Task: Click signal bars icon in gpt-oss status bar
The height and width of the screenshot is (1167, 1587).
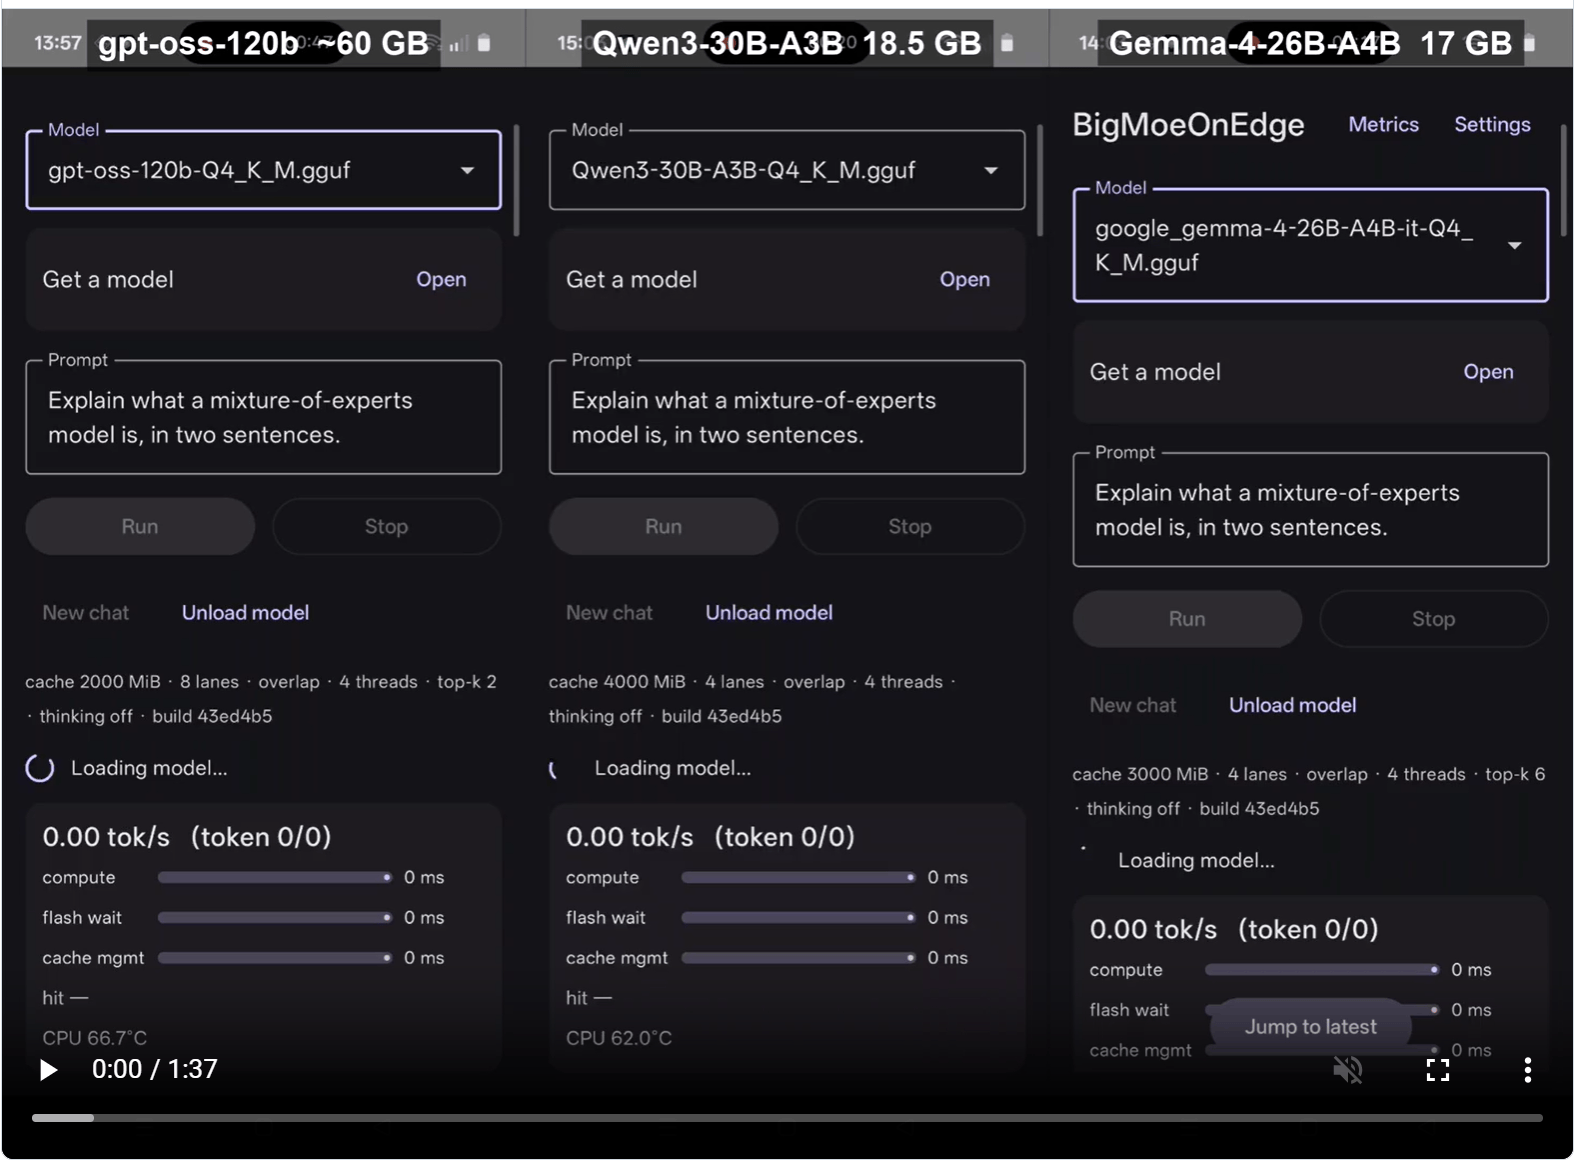Action: [x=458, y=44]
